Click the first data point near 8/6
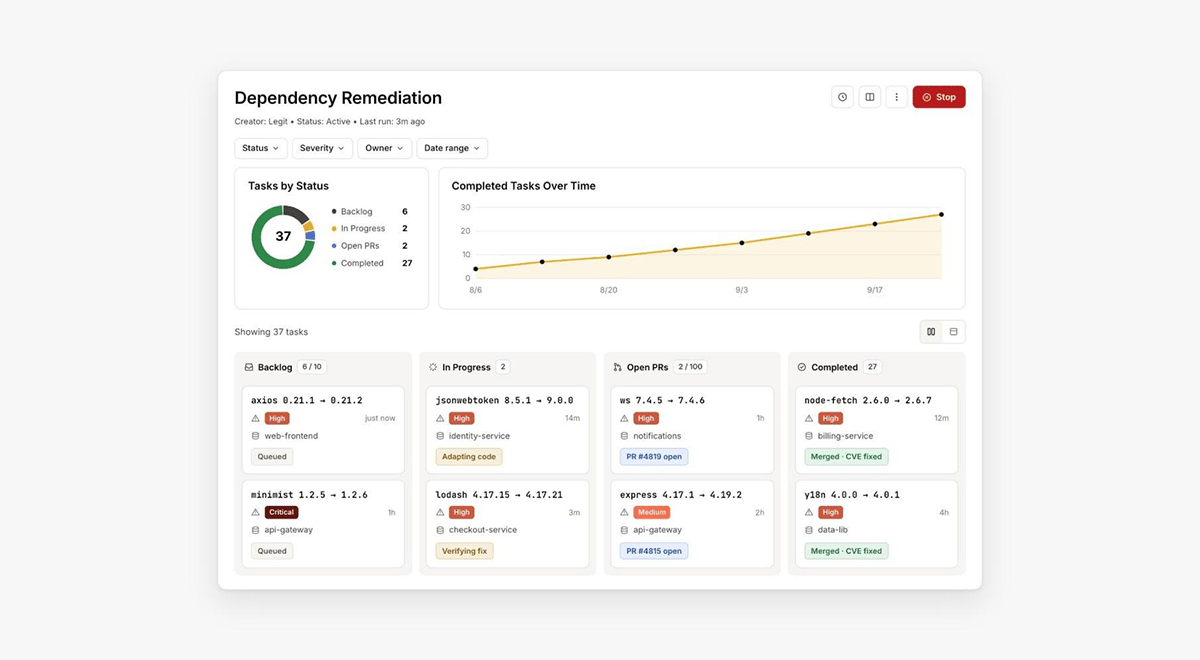1200x660 pixels. coord(476,269)
